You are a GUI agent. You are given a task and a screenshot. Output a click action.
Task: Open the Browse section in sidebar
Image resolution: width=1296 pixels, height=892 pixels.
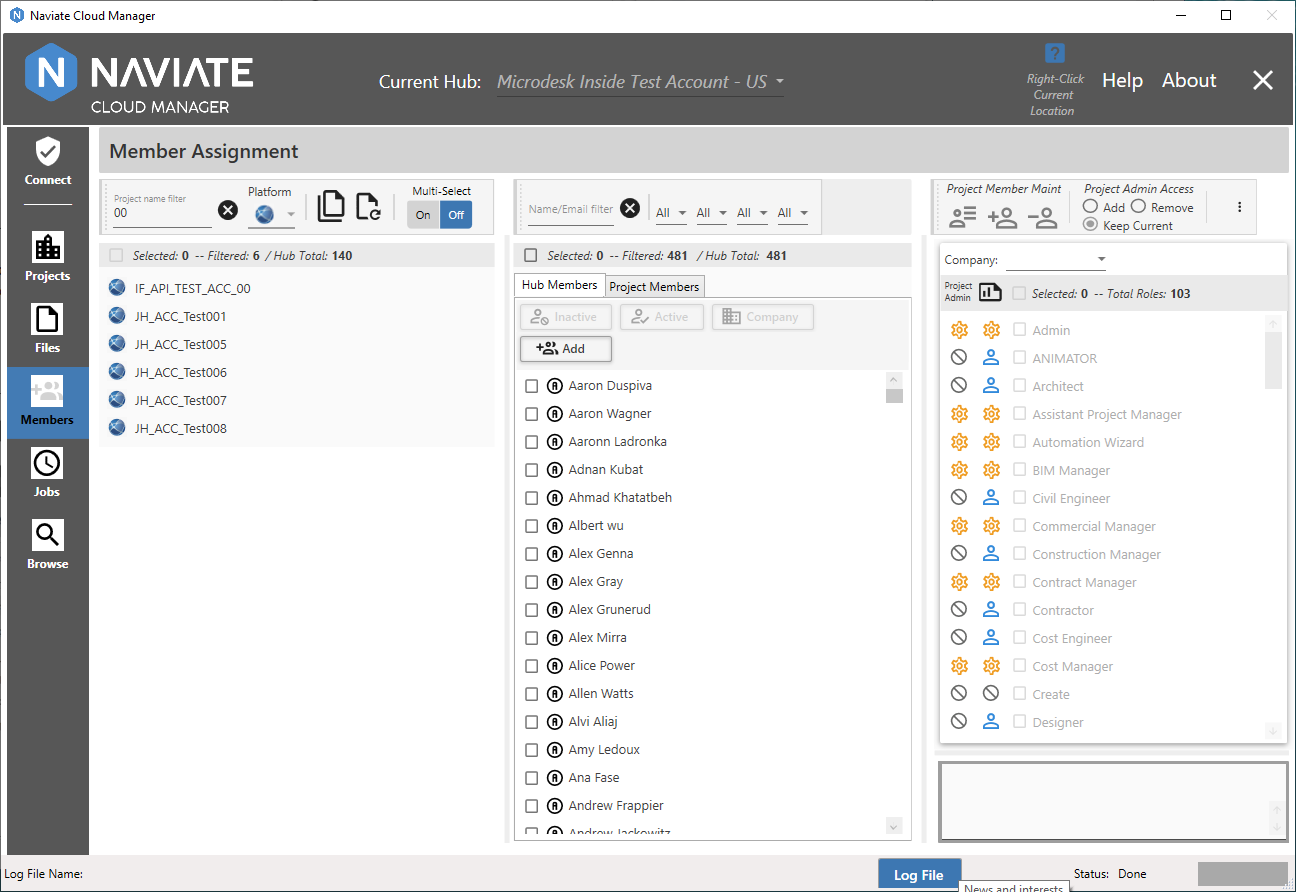pos(48,547)
